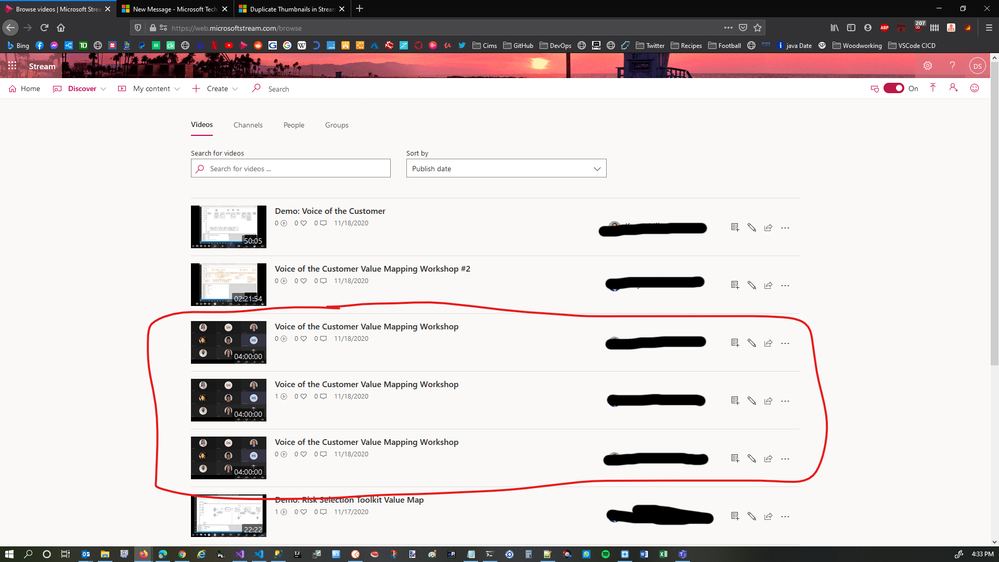Switch to the Groups tab
This screenshot has height=562, width=999.
[336, 125]
